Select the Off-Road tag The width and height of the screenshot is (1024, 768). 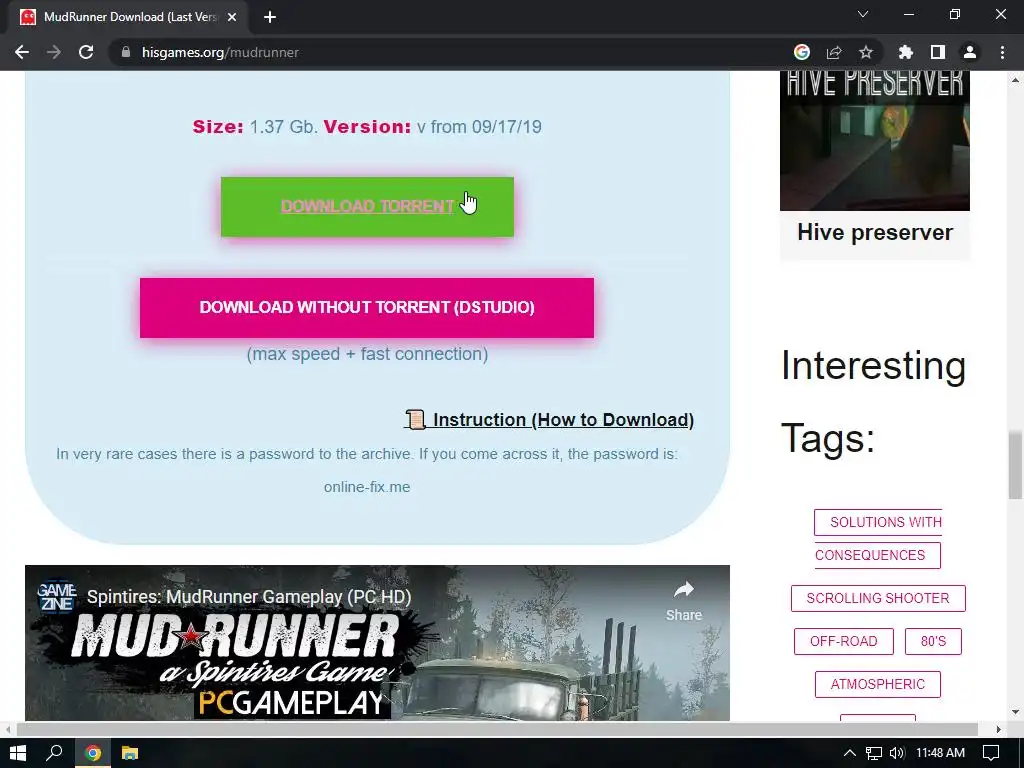coord(844,641)
